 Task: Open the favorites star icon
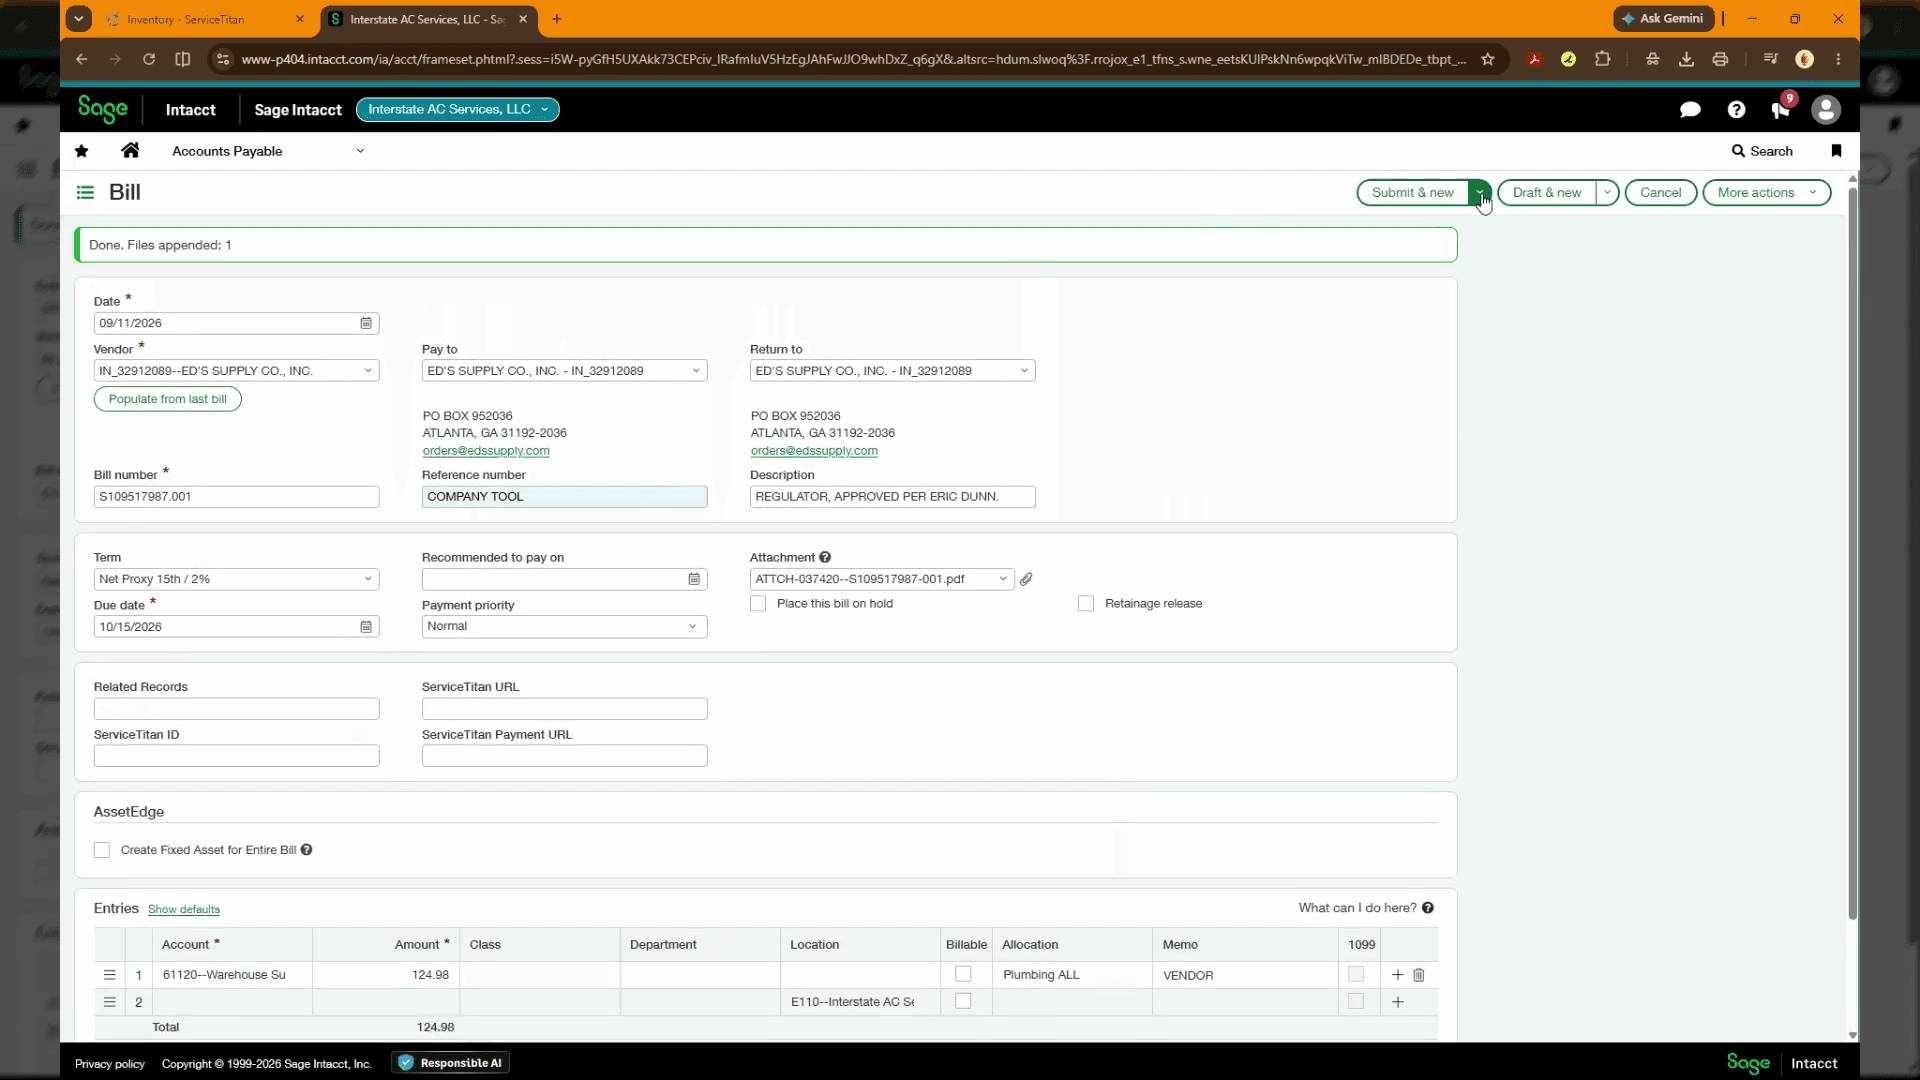coord(82,151)
